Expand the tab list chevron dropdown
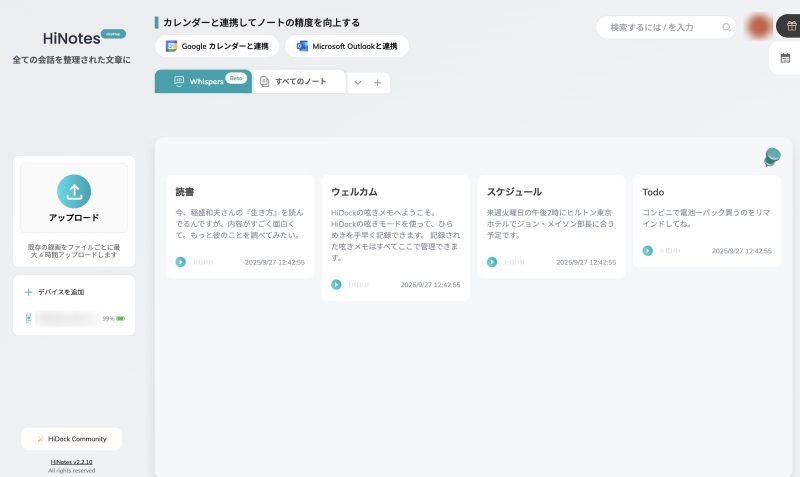Image resolution: width=800 pixels, height=477 pixels. click(358, 83)
